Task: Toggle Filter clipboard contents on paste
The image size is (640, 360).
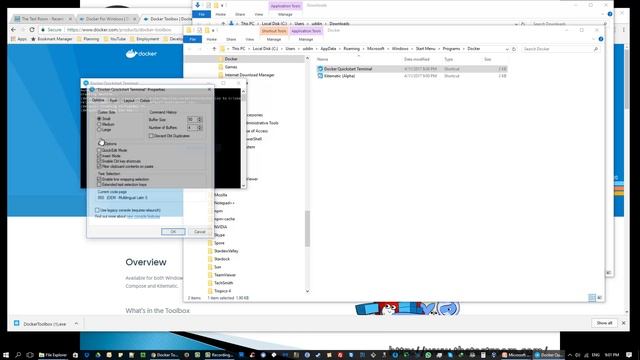Action: (x=99, y=166)
